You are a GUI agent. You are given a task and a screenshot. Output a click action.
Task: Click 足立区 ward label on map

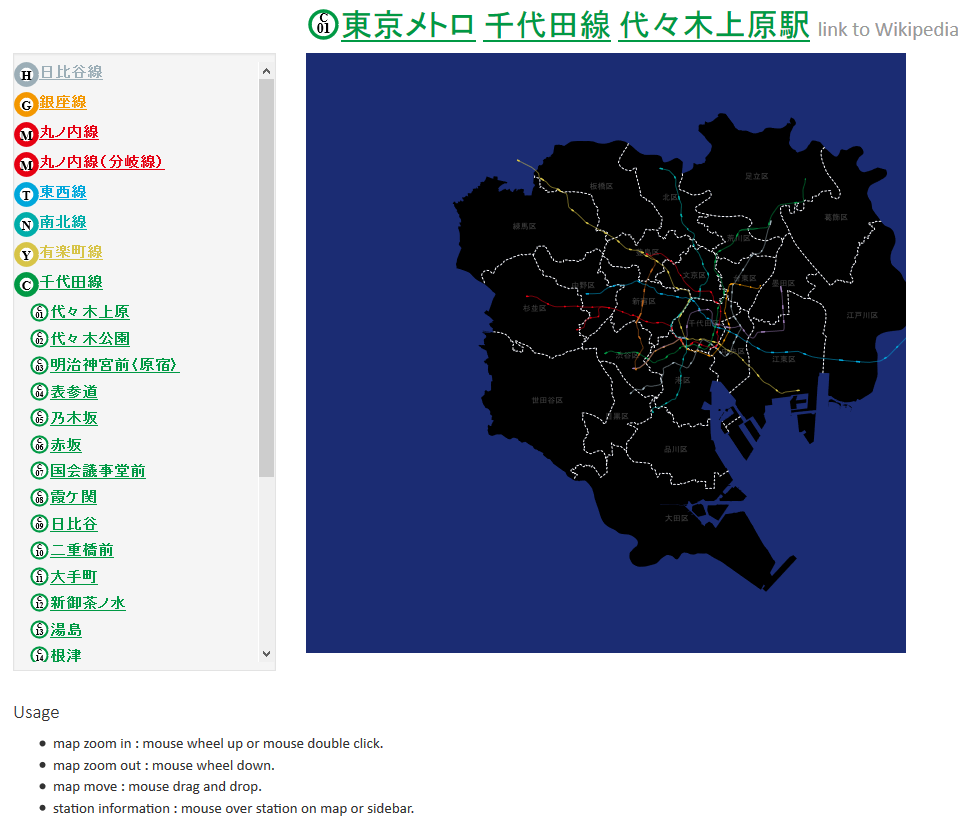tap(756, 176)
